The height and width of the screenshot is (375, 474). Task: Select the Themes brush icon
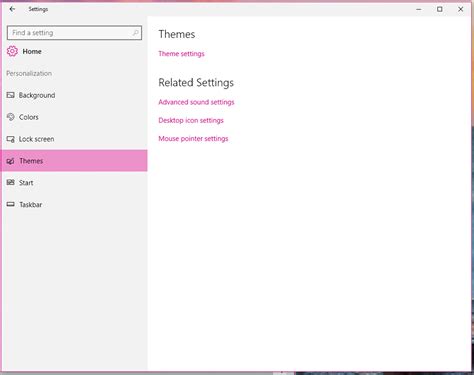[x=11, y=161]
